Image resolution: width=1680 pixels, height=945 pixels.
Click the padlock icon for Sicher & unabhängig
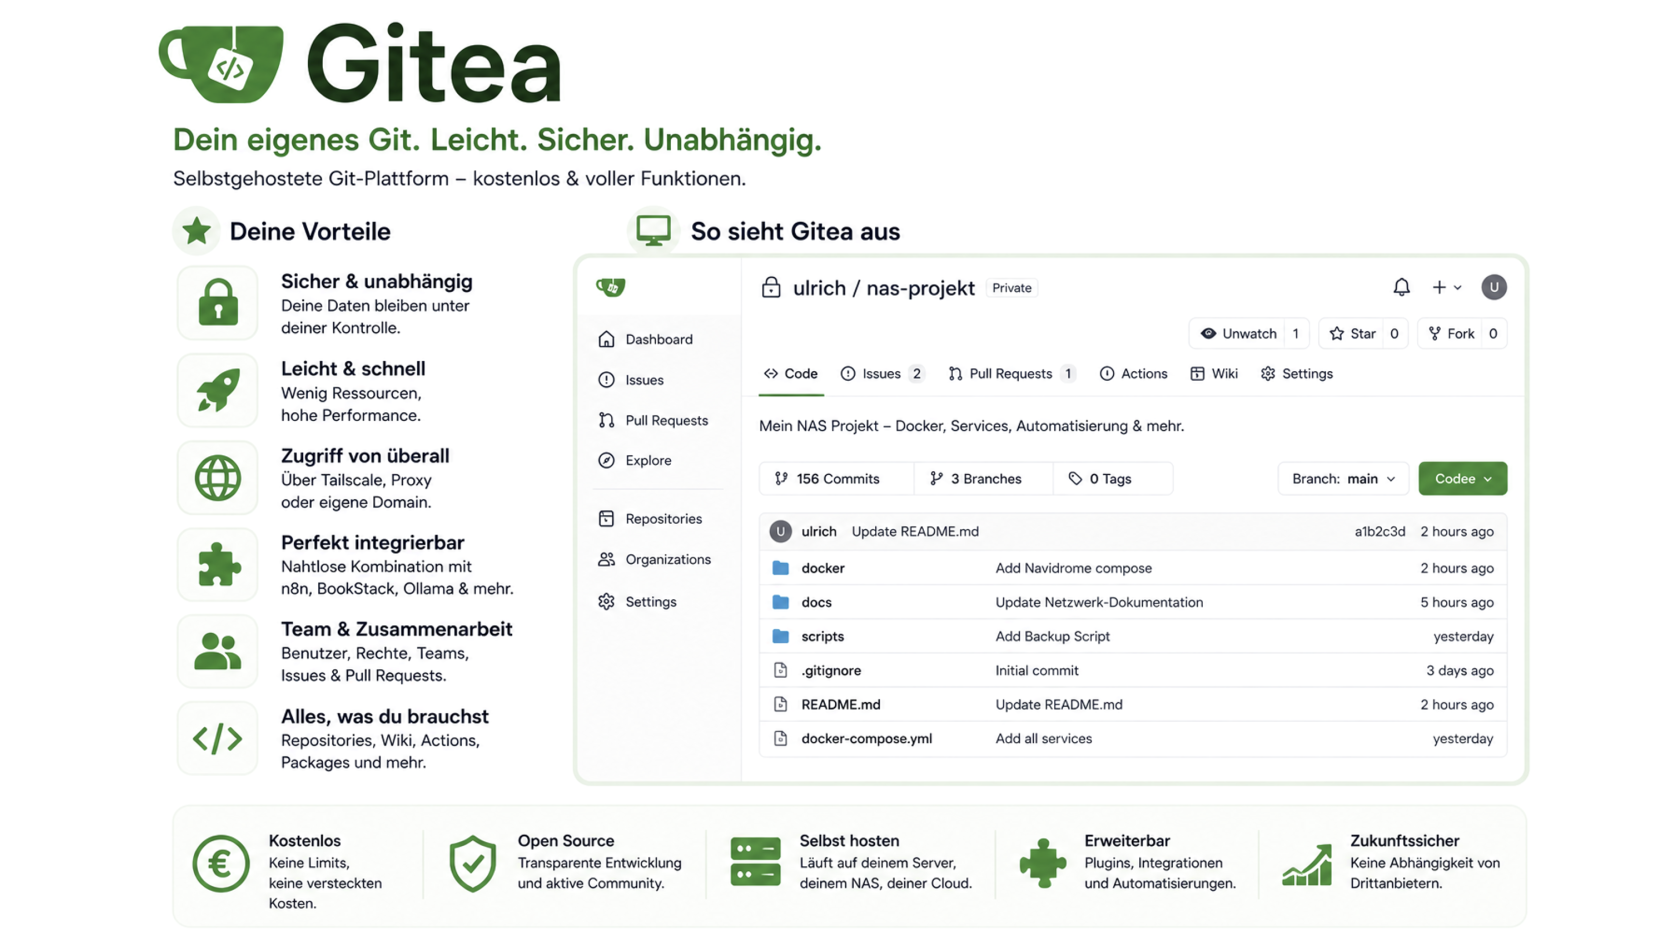click(218, 303)
